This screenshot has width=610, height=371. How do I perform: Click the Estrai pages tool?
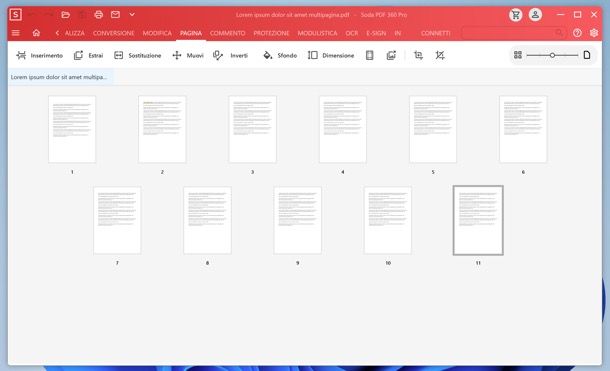(x=88, y=56)
